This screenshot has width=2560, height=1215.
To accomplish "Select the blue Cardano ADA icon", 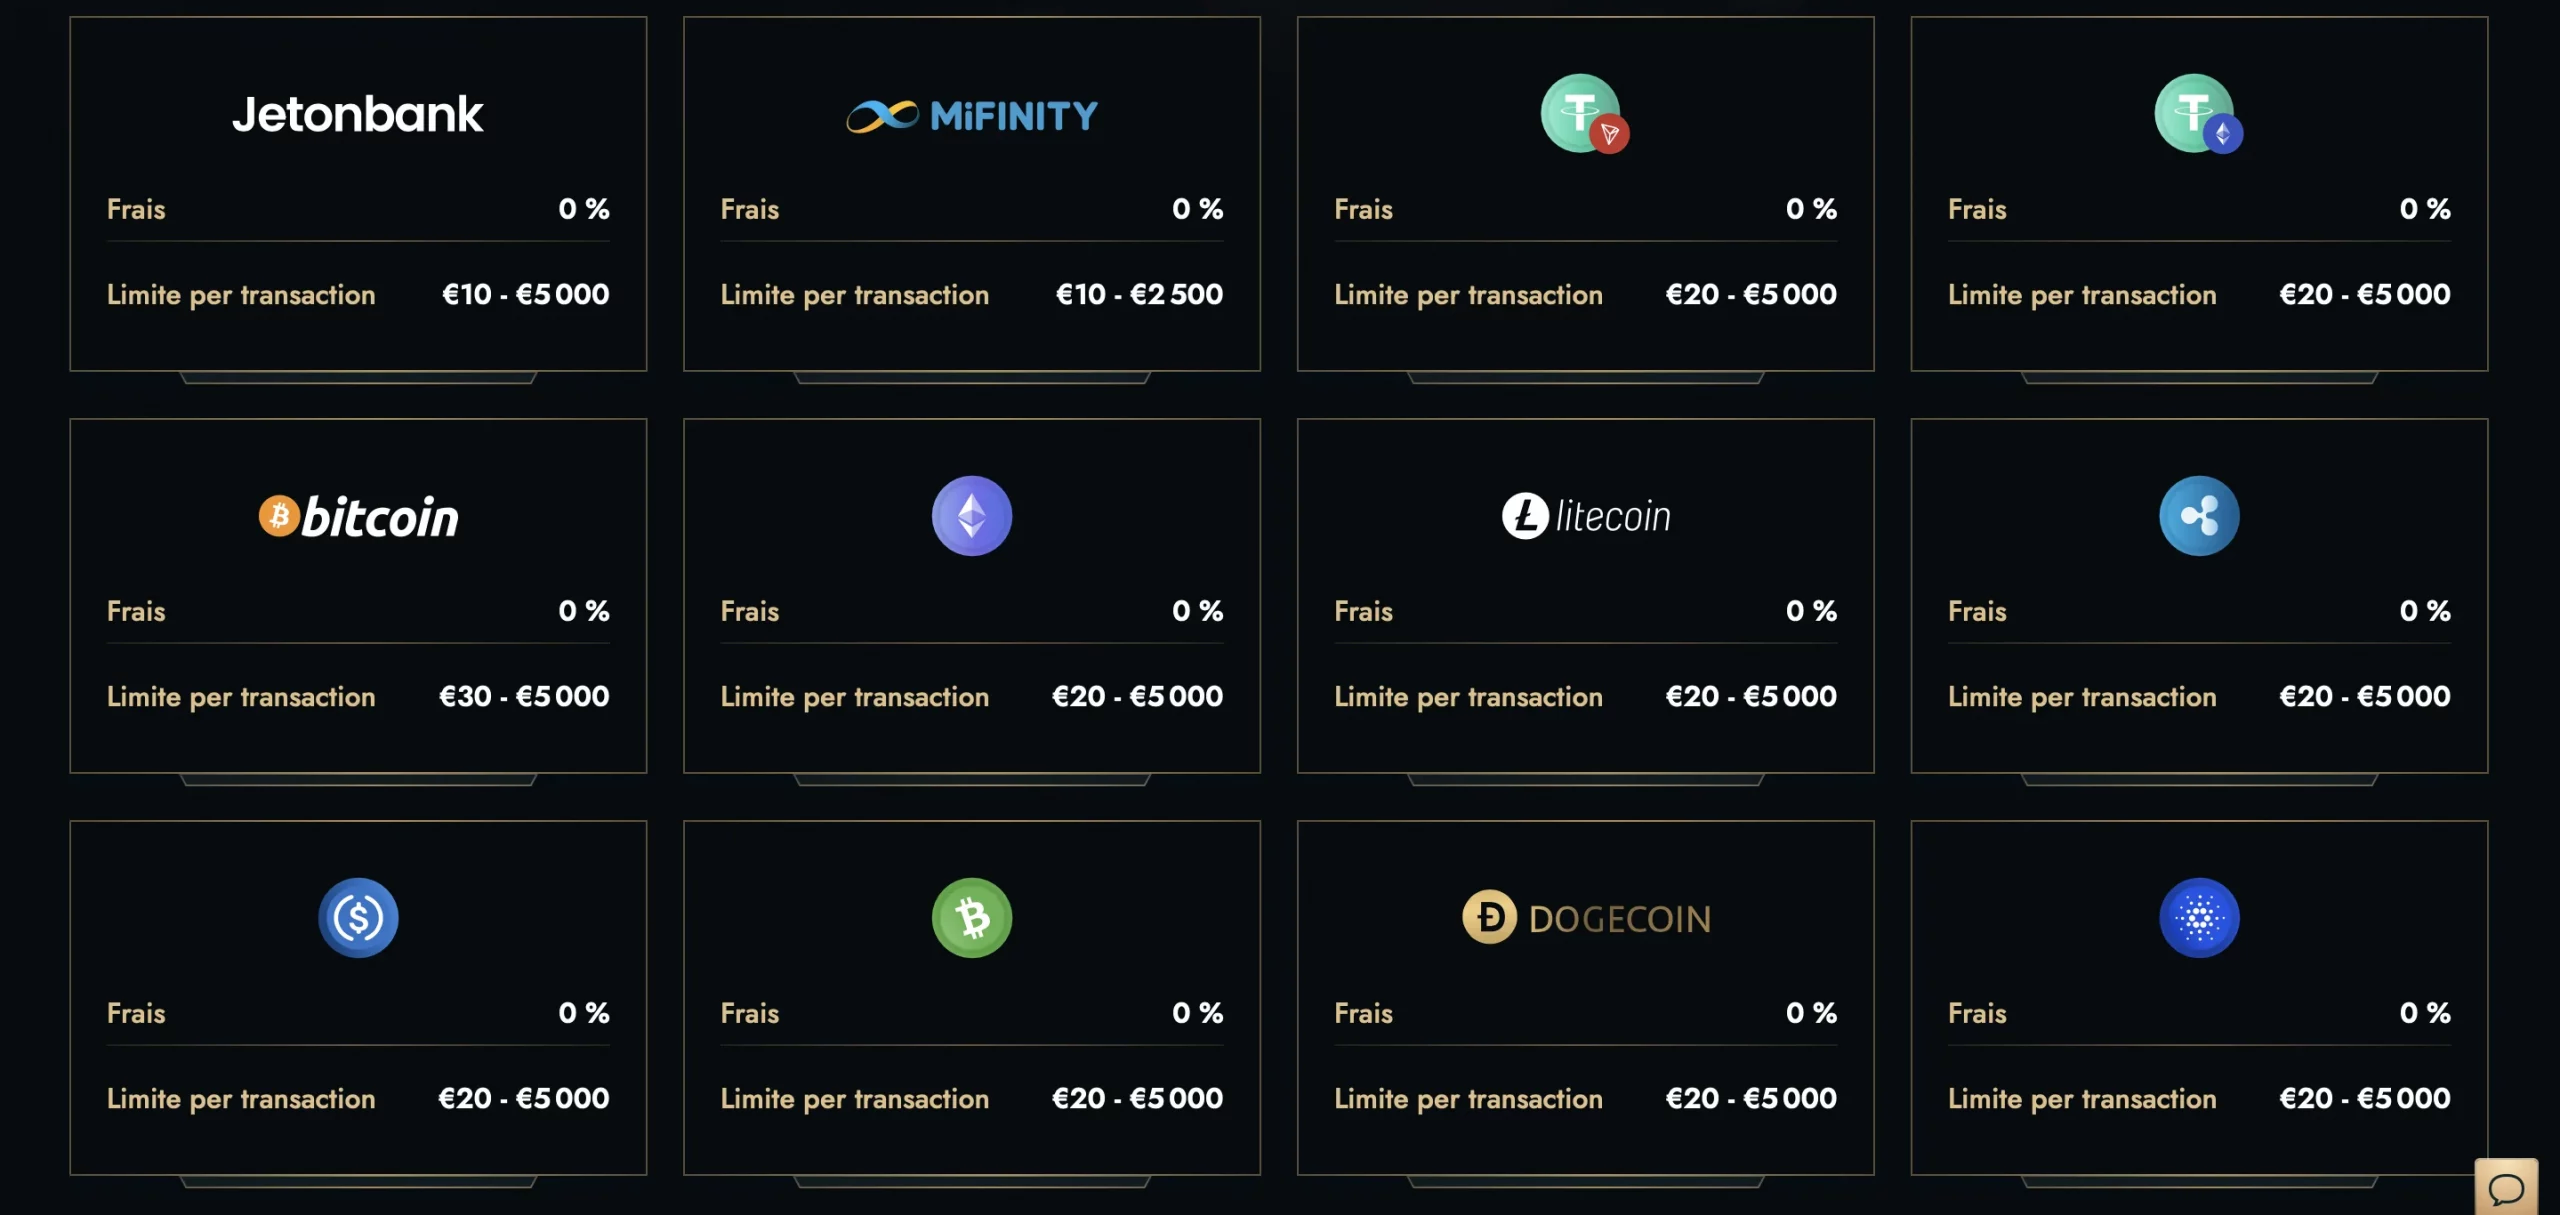I will point(2199,918).
